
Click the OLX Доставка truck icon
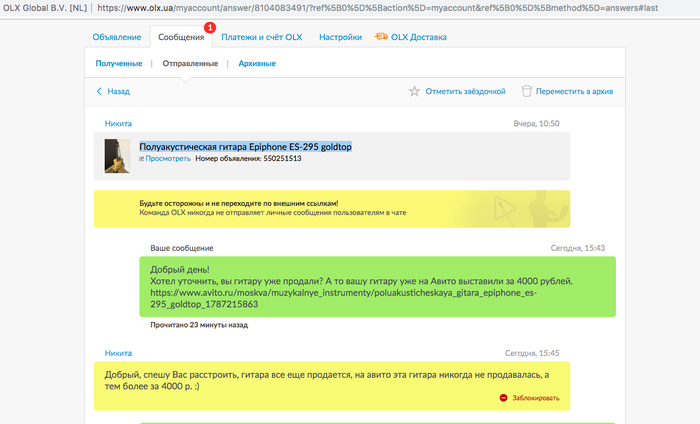pos(381,37)
